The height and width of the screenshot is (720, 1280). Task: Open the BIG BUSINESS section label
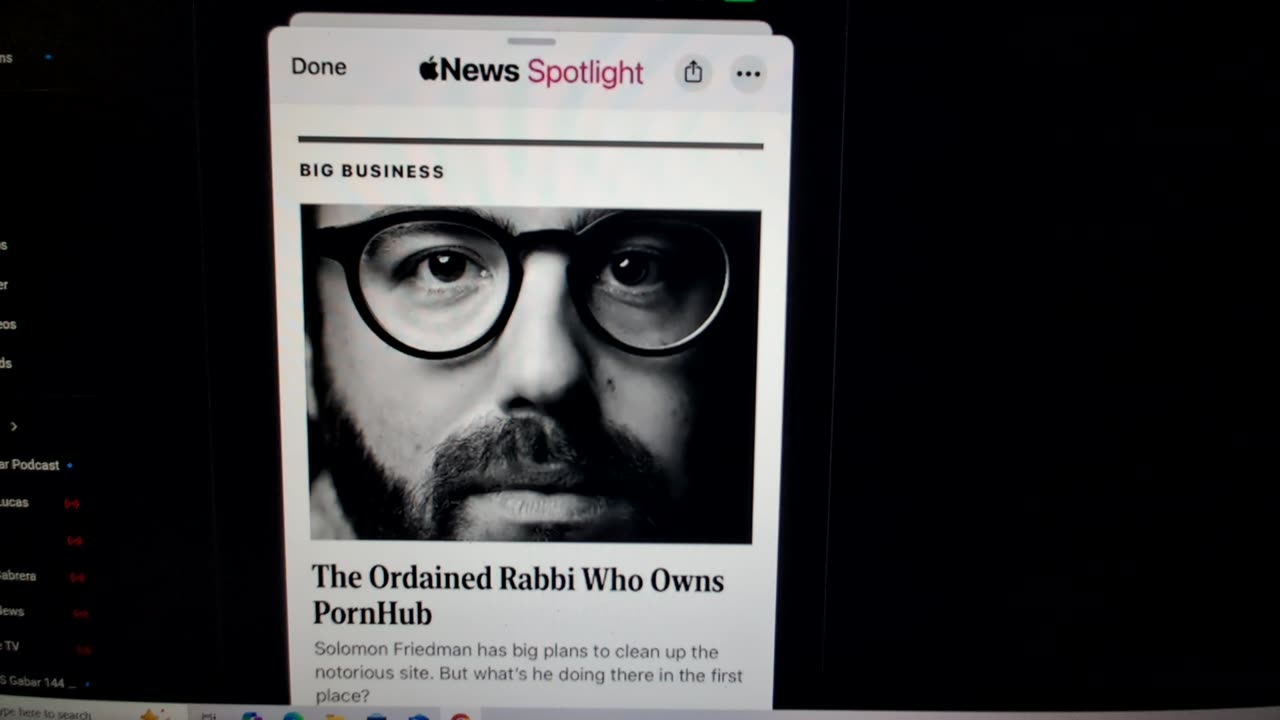point(372,171)
